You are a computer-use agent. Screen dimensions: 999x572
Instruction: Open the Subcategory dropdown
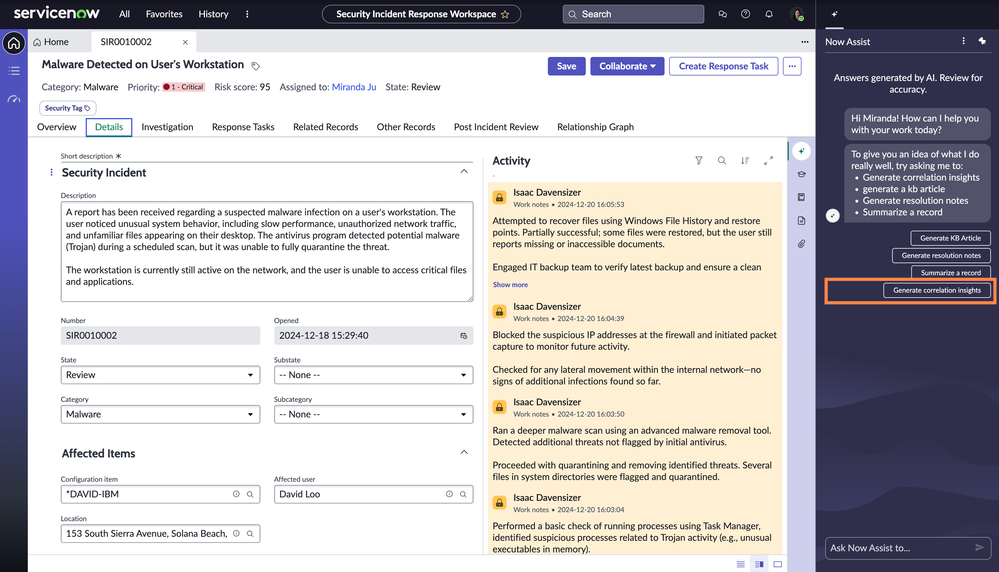[x=373, y=415]
